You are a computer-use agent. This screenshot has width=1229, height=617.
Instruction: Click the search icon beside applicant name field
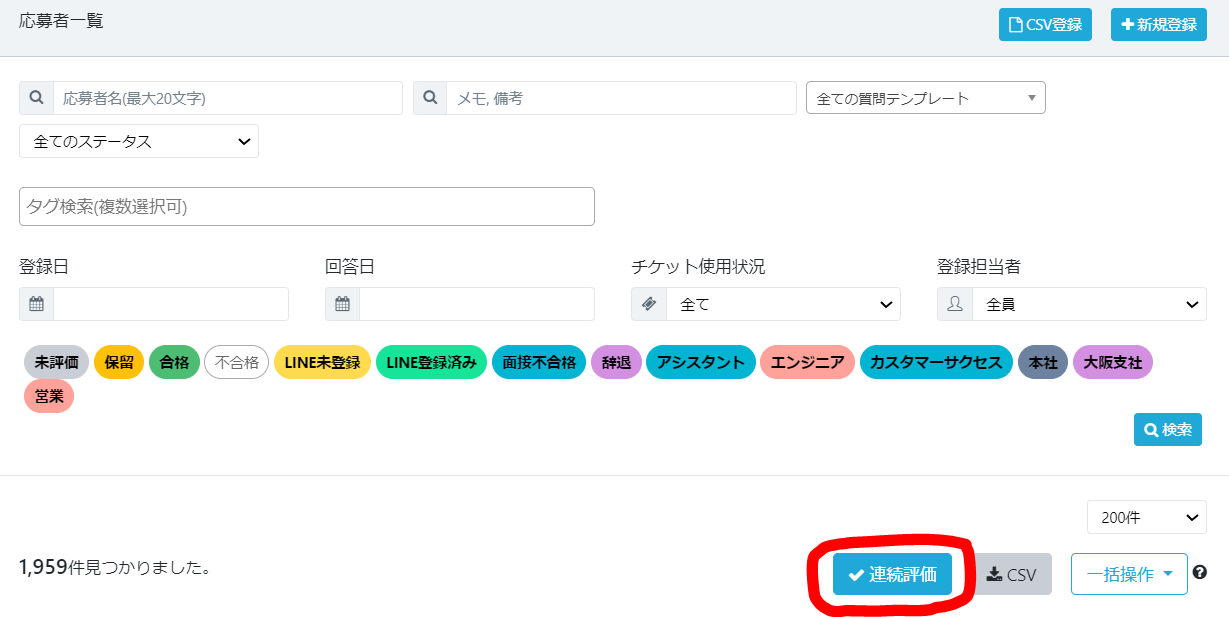36,98
